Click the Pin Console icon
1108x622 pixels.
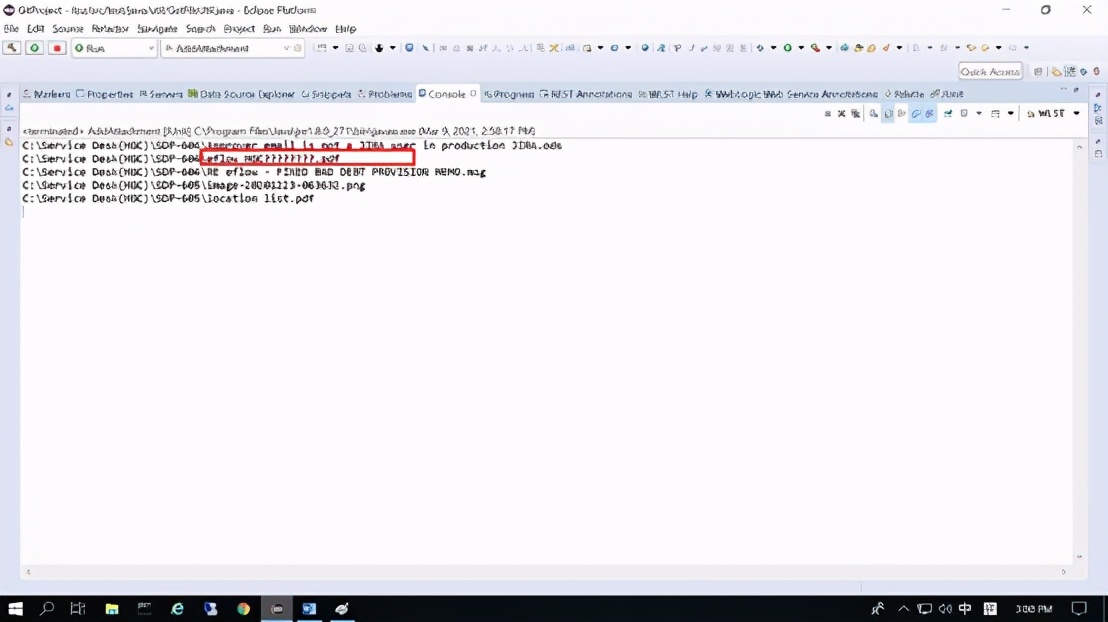tap(948, 114)
